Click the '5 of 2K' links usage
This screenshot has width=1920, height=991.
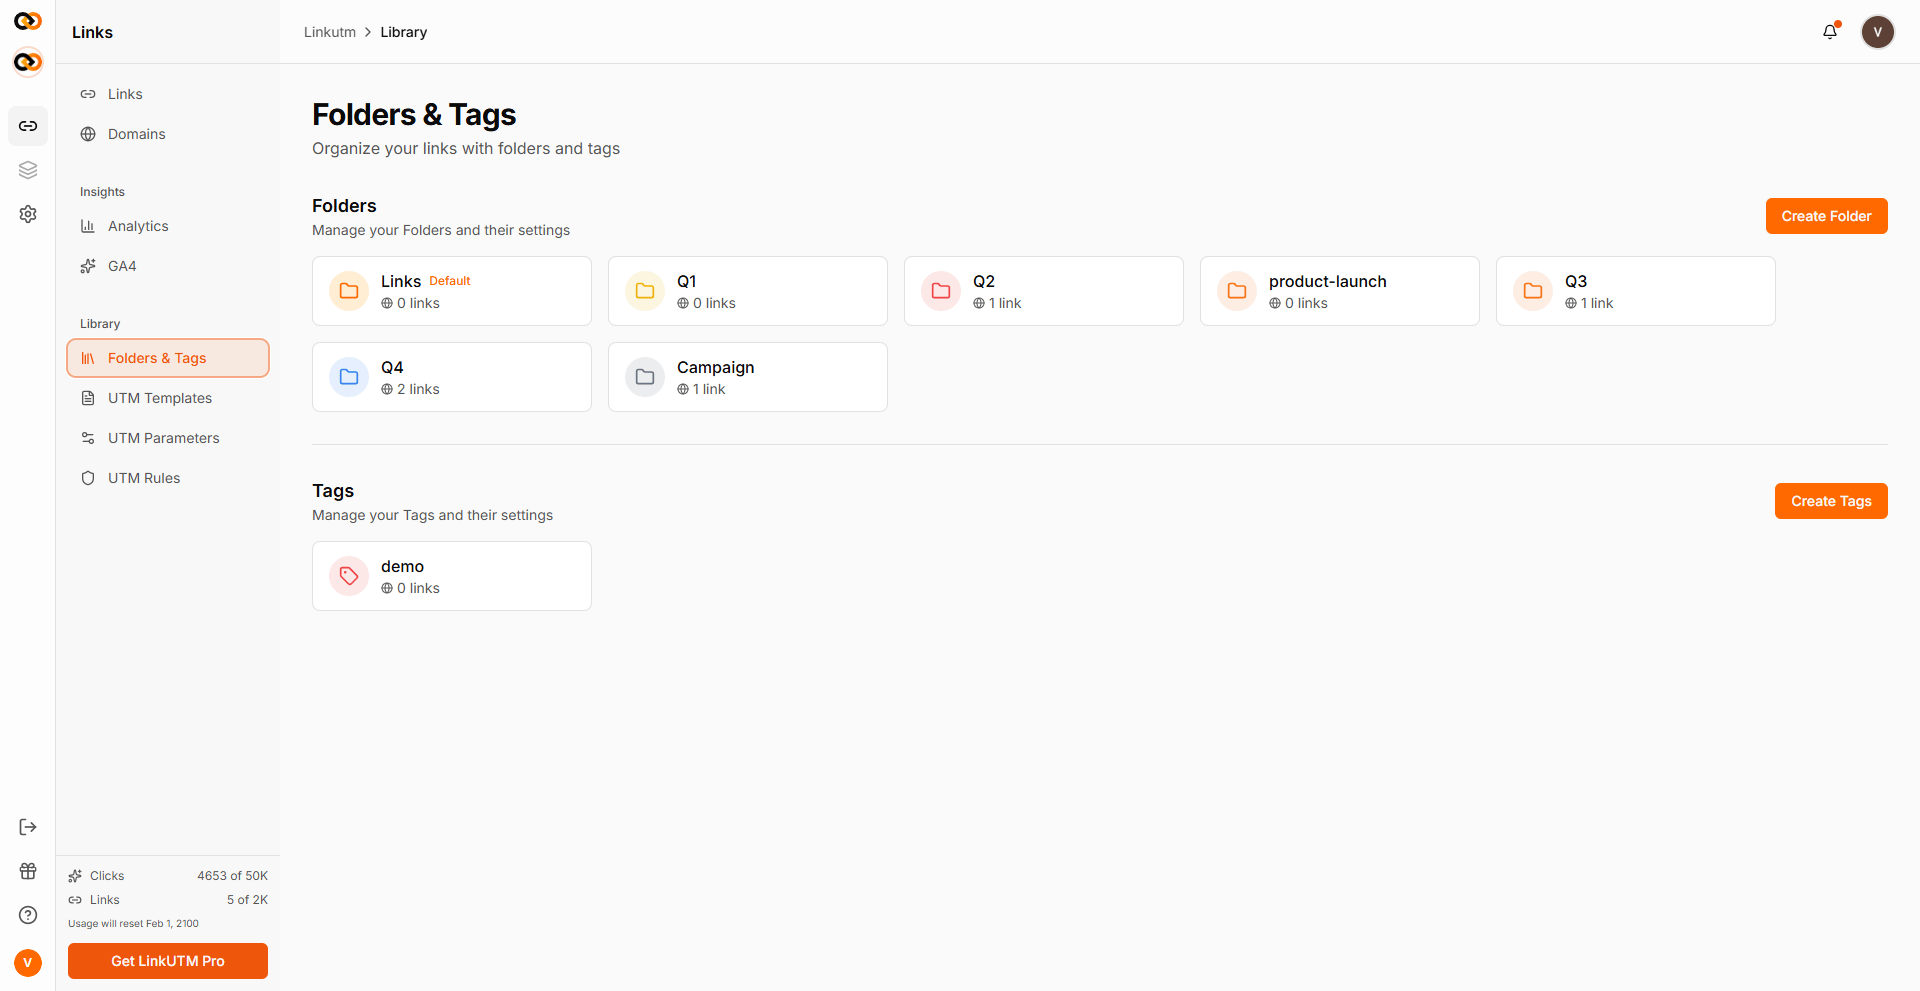[x=247, y=900]
